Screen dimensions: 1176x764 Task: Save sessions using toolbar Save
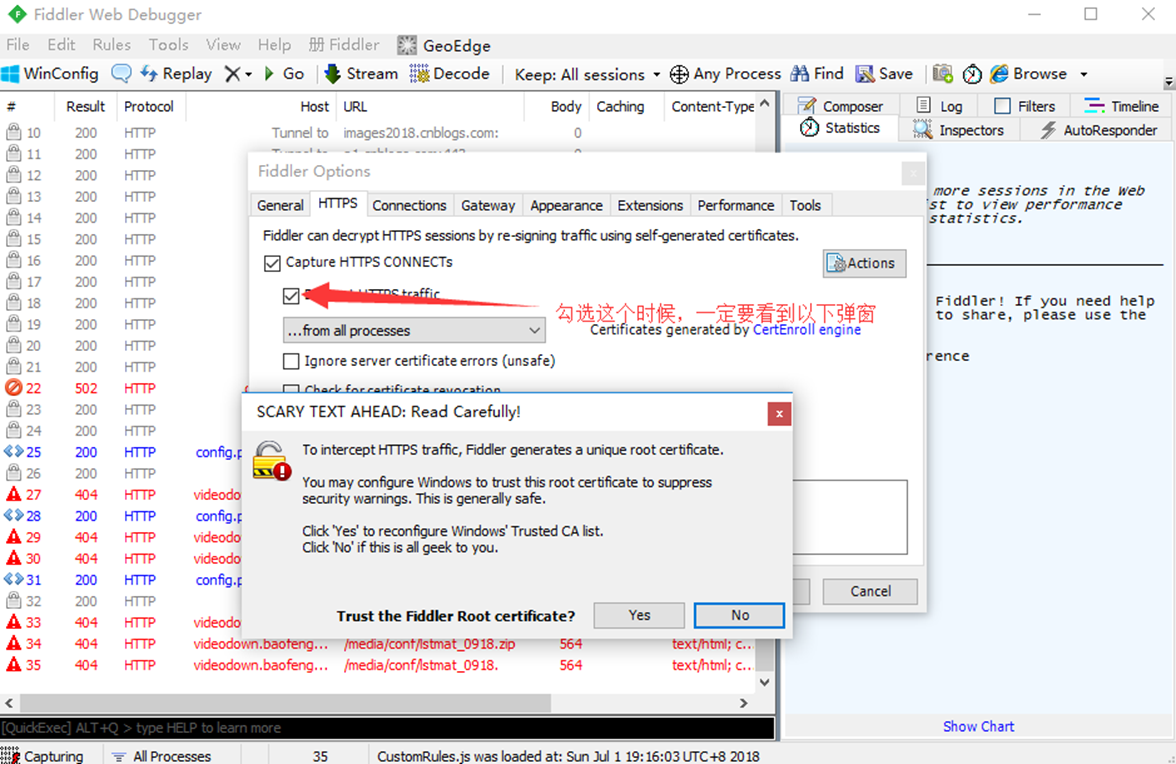884,73
